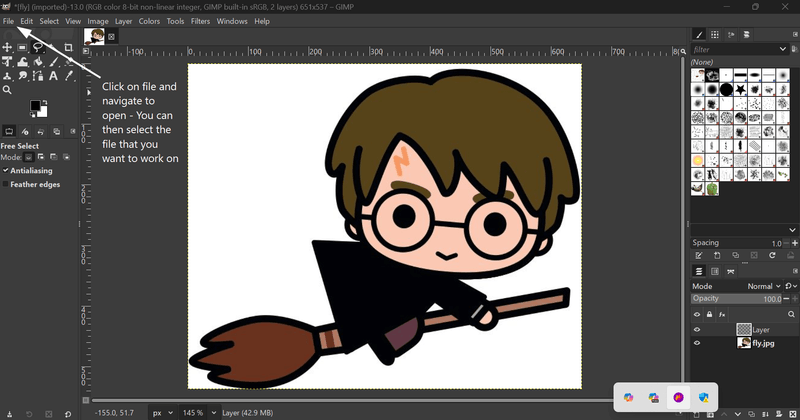Close the fly image tab
Viewport: 800px width, 420px height.
(112, 37)
